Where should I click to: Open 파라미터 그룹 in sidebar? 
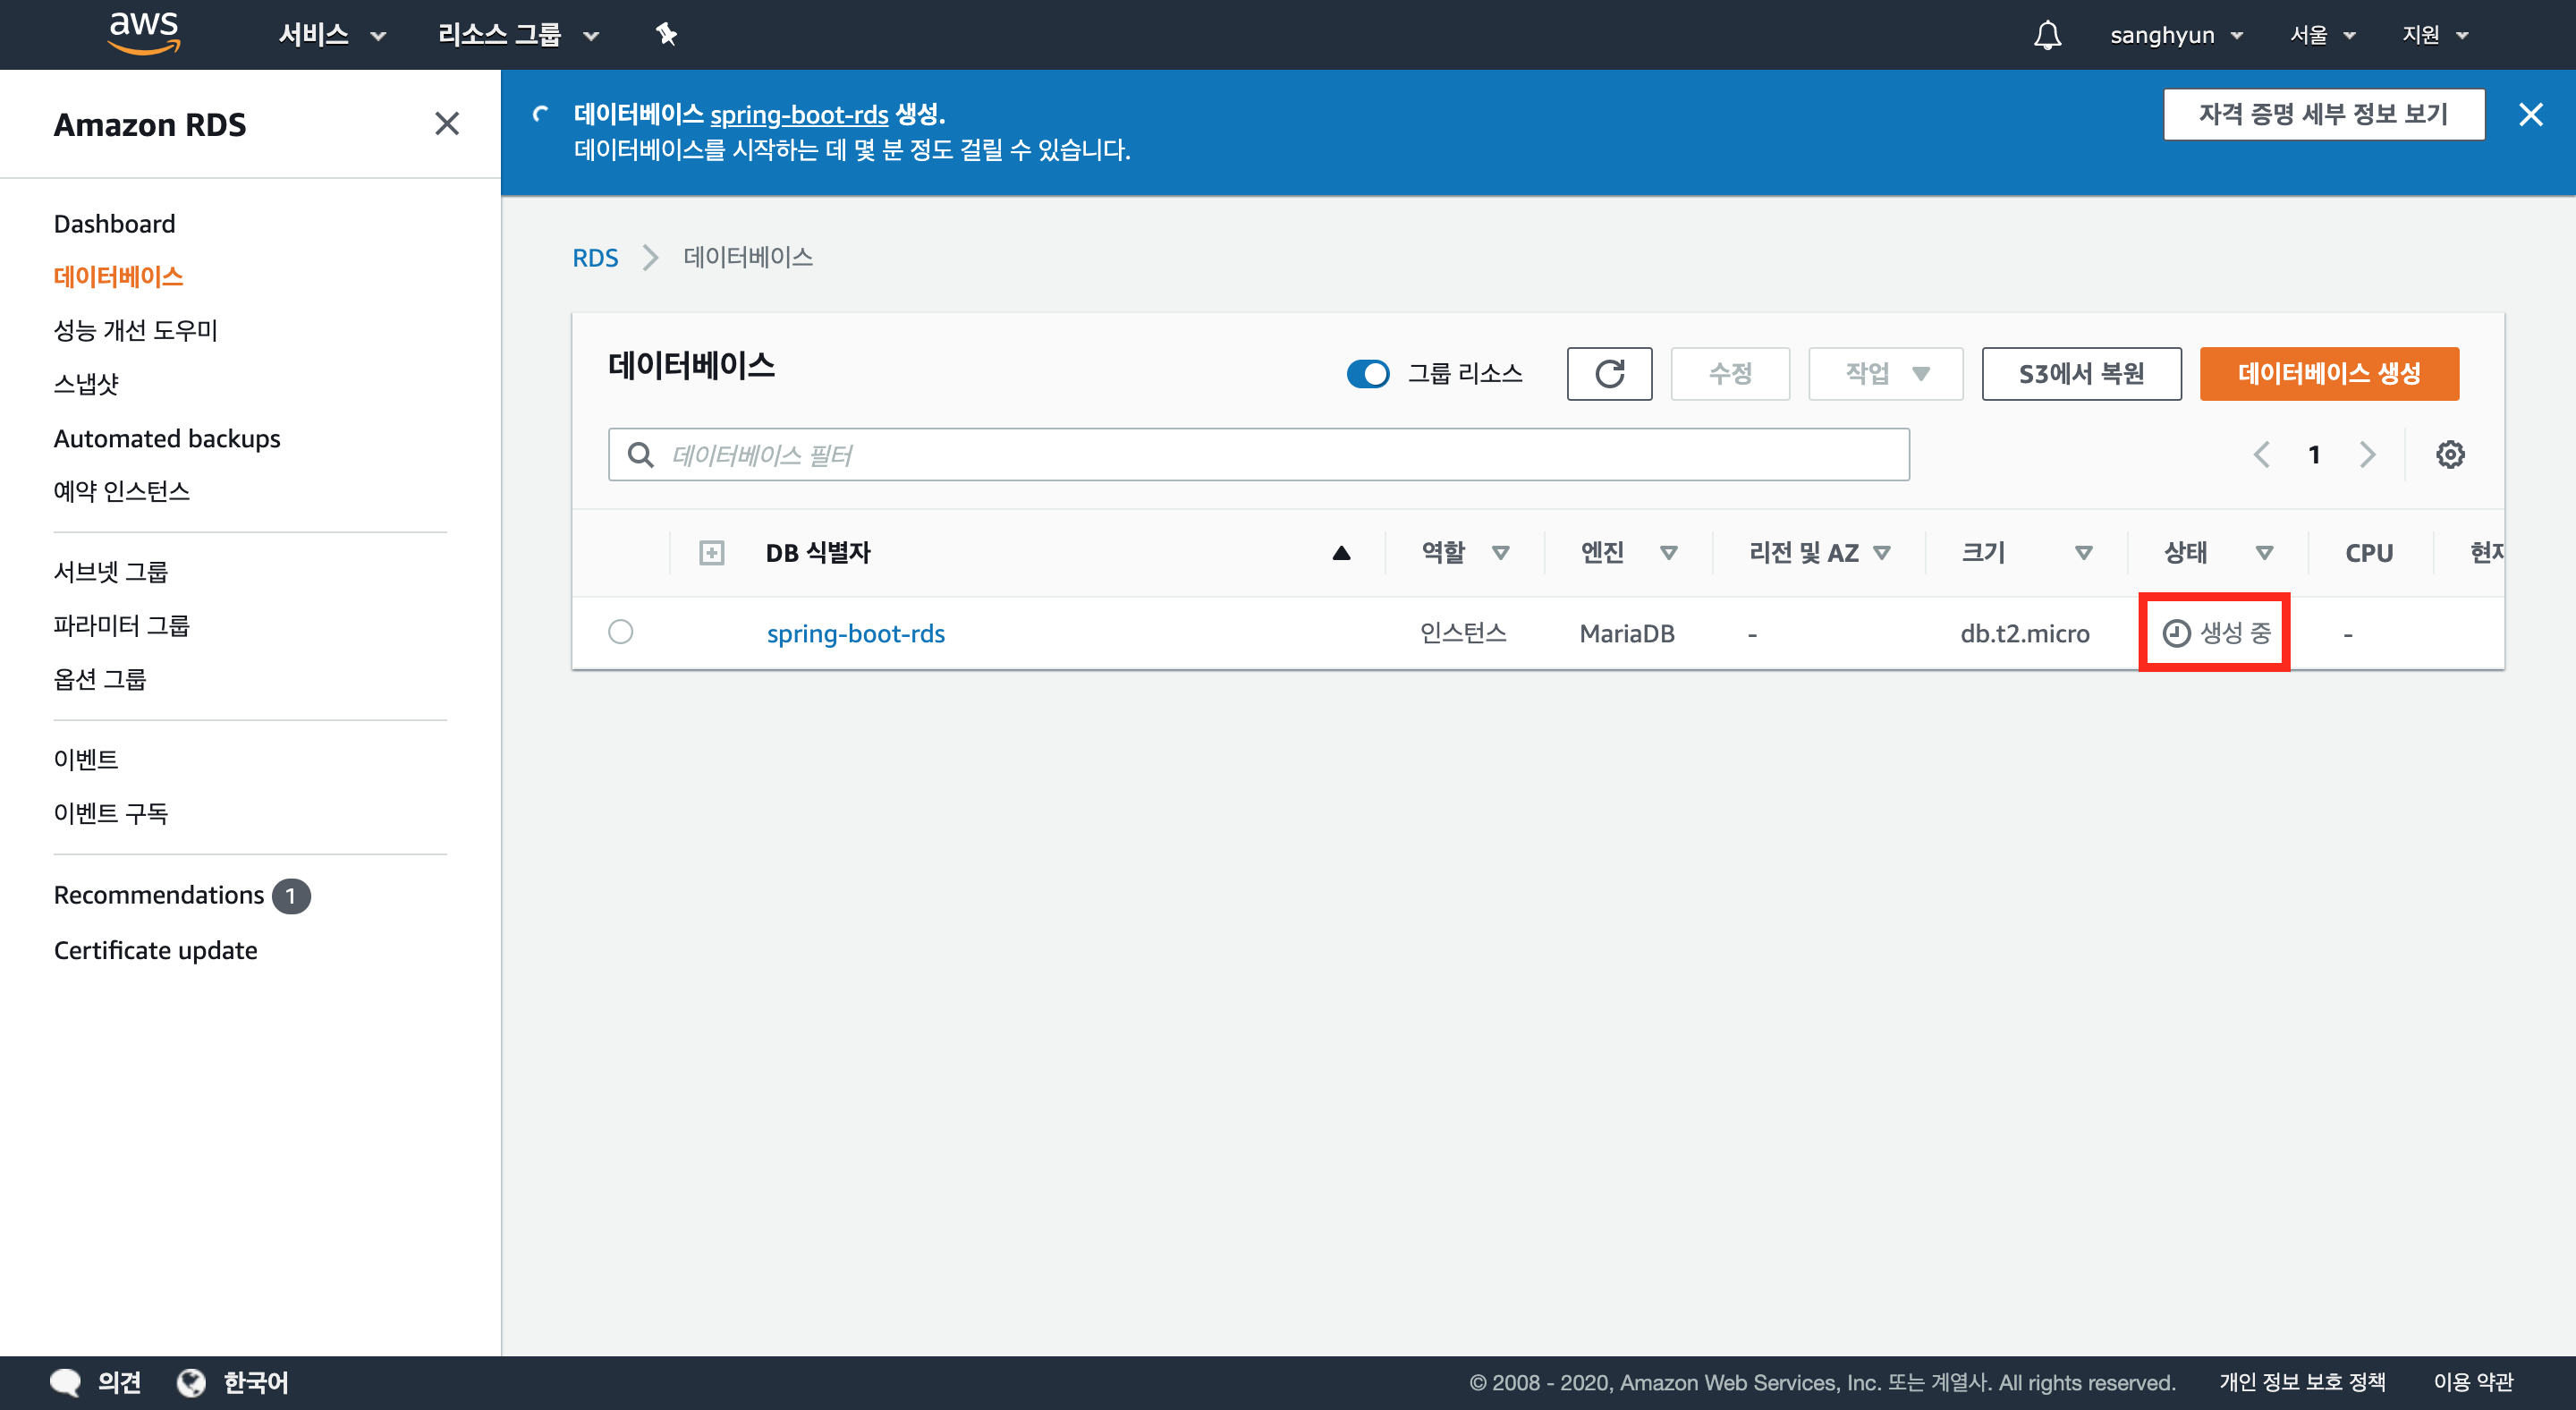pyautogui.click(x=121, y=625)
